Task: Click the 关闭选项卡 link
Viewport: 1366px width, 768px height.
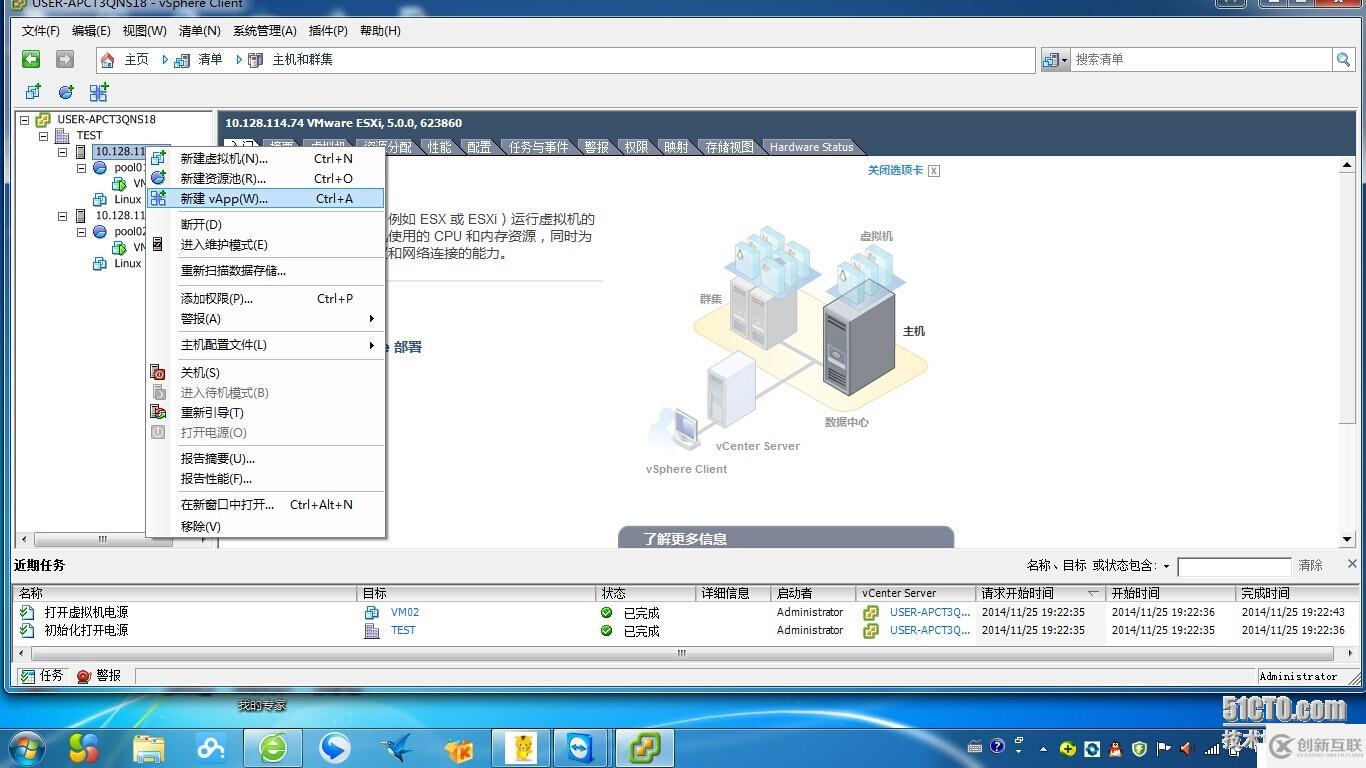Action: 895,171
